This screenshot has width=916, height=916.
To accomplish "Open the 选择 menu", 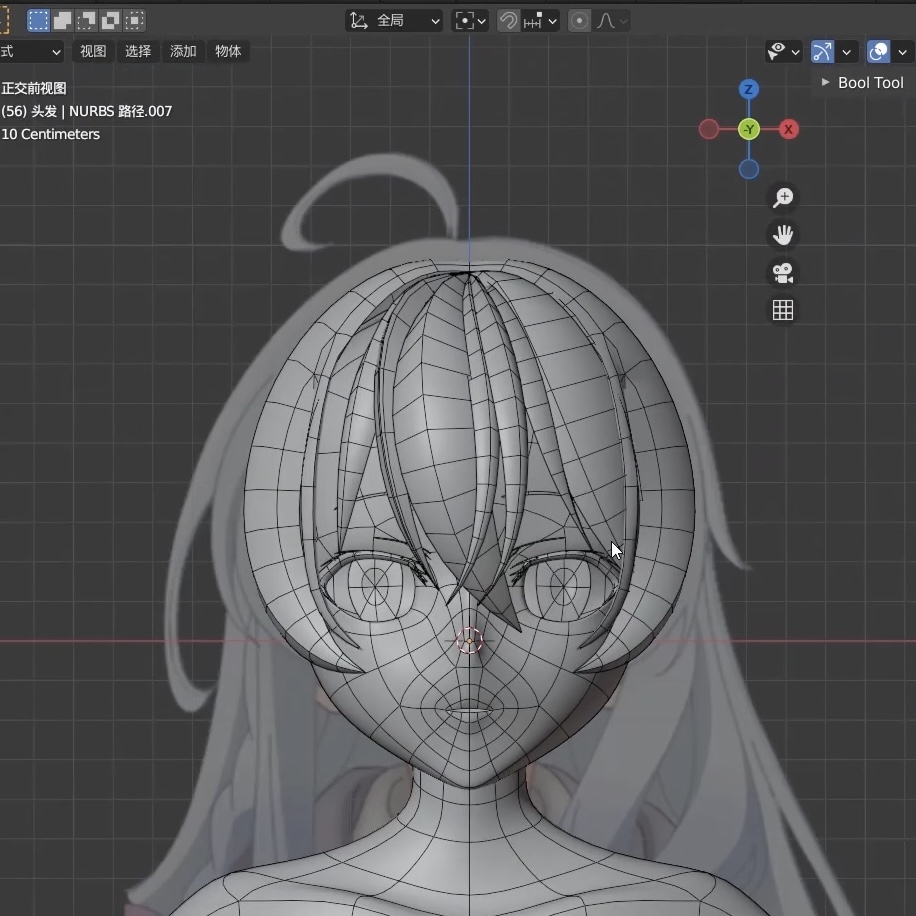I will click(x=138, y=51).
